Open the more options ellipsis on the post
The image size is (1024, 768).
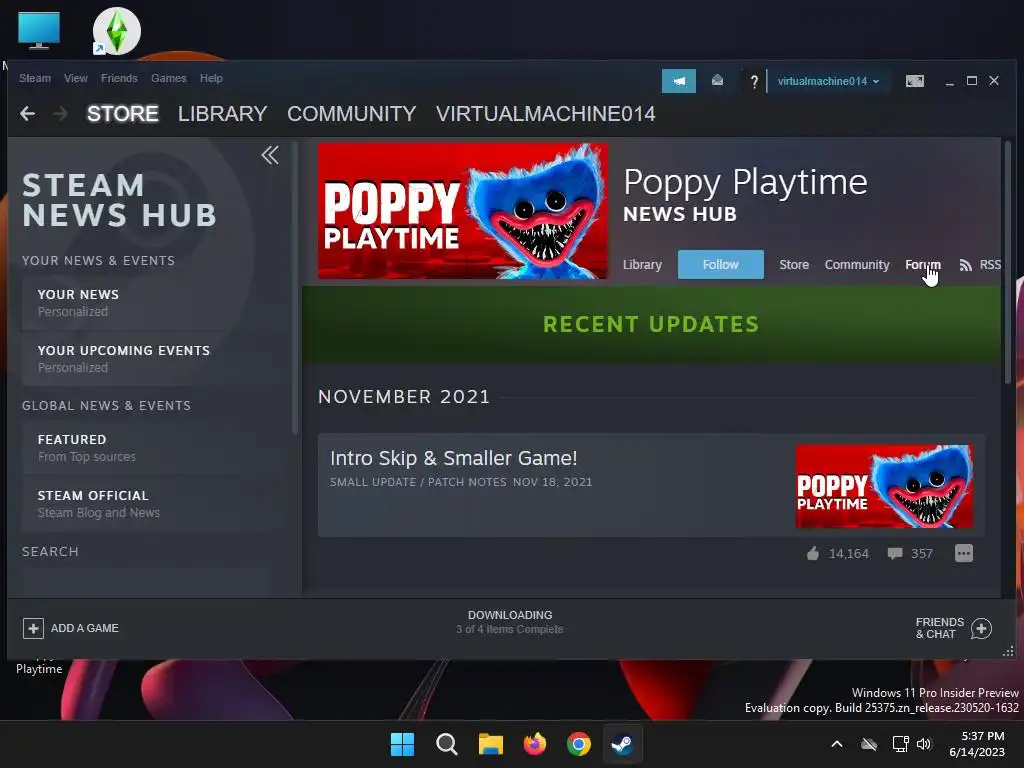click(964, 553)
